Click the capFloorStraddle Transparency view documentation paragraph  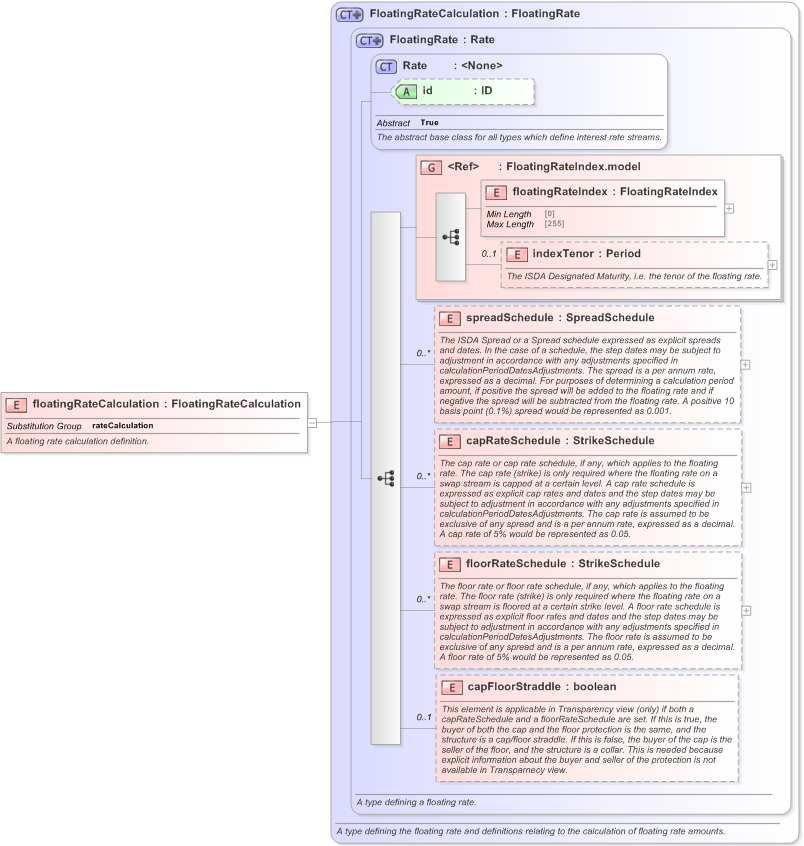coord(587,740)
